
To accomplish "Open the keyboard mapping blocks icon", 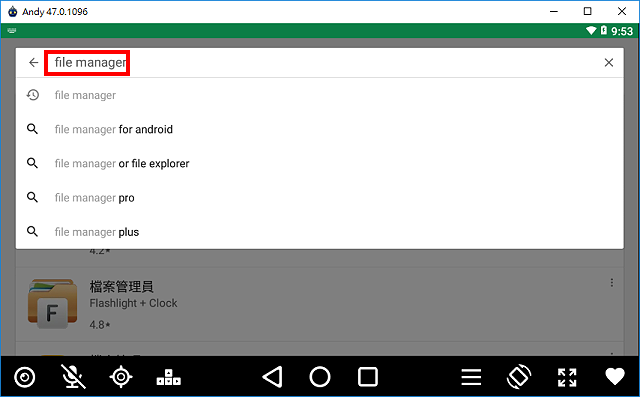I will [x=169, y=377].
